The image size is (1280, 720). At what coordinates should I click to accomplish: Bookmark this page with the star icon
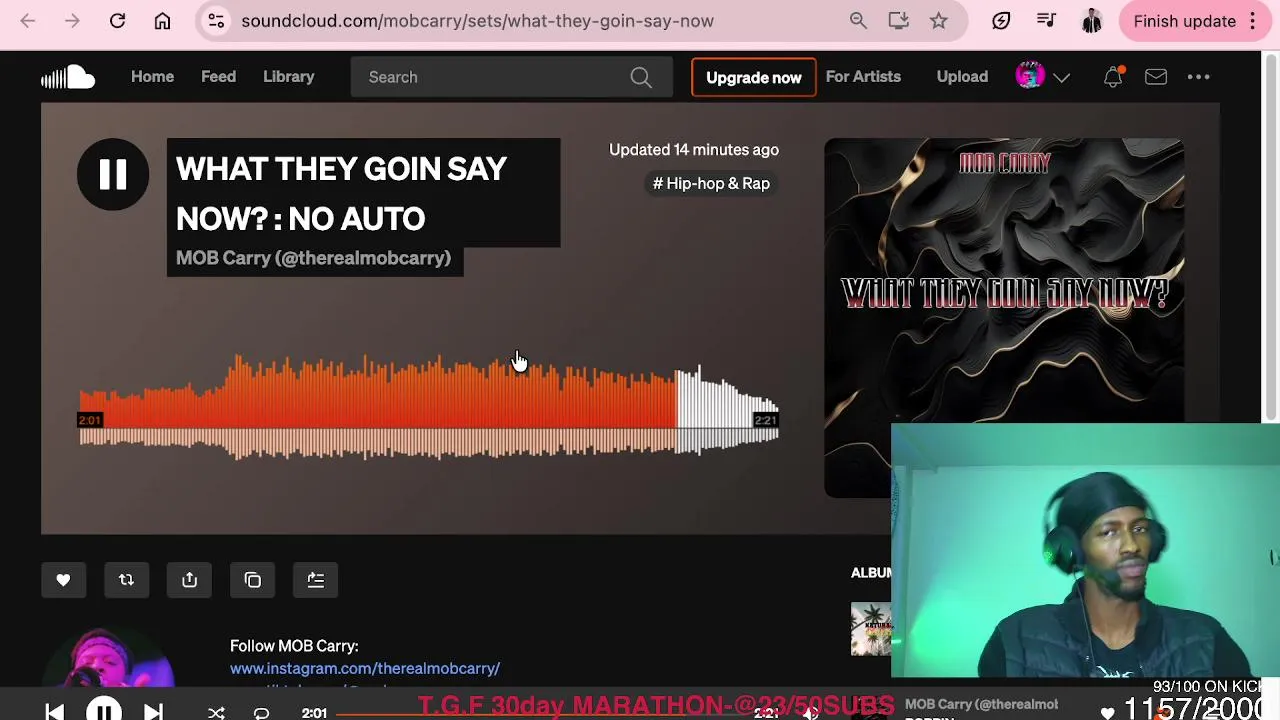click(x=938, y=21)
